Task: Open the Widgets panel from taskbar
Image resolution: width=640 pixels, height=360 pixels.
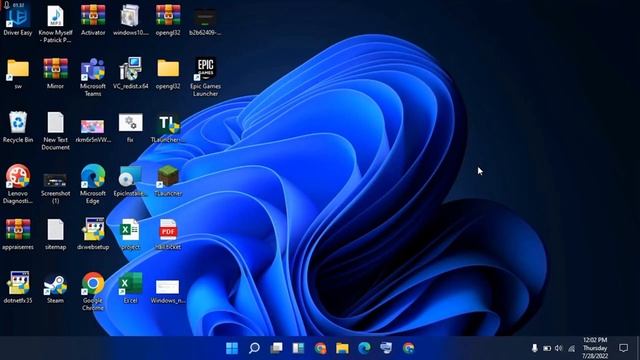Action: [298, 348]
